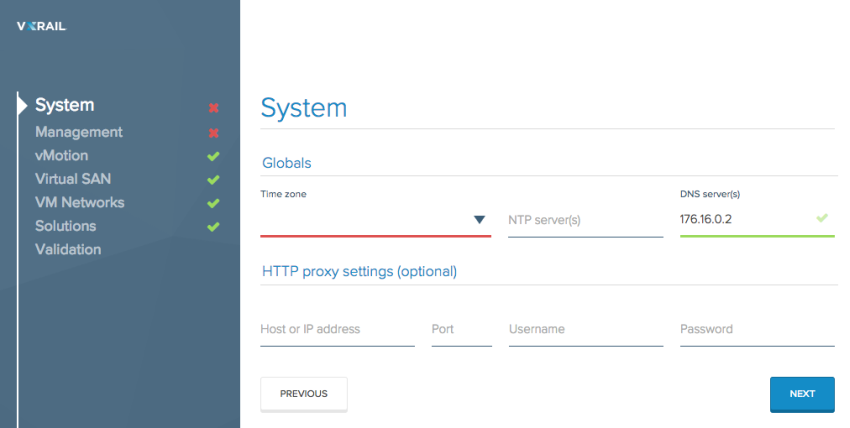Open the Time zone selection field
The image size is (850, 428).
(x=375, y=220)
